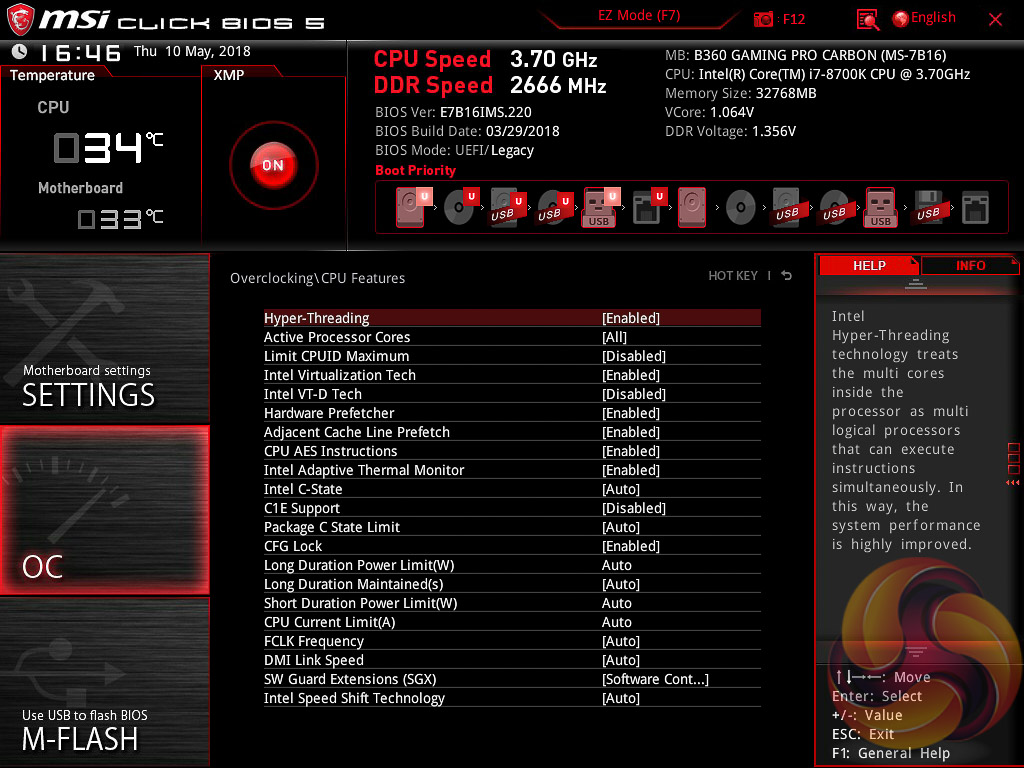Click the Boot Priority label

tap(415, 170)
